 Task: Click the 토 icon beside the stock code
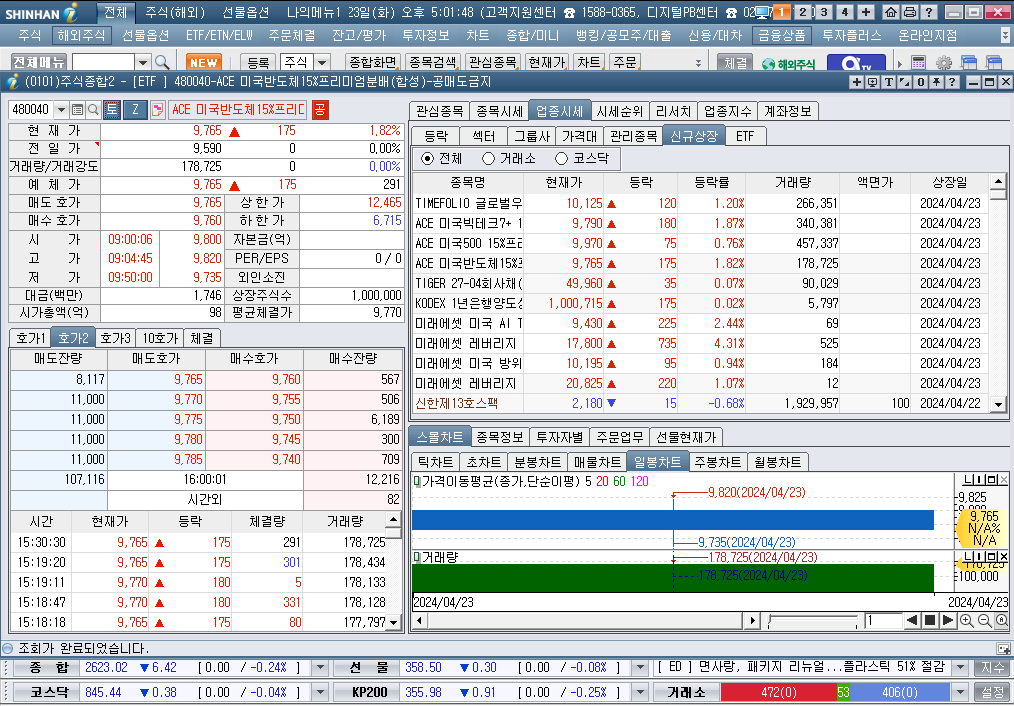[111, 110]
